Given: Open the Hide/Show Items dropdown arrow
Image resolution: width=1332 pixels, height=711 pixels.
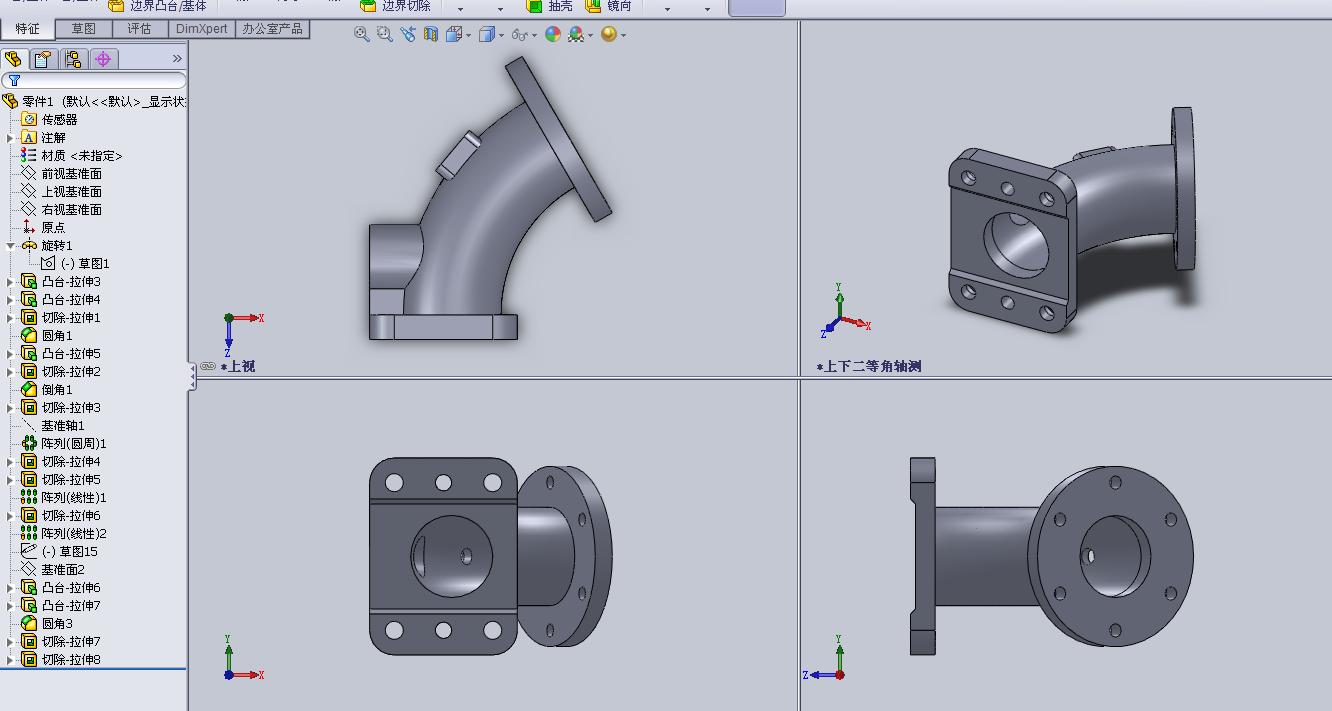Looking at the screenshot, I should [x=534, y=35].
